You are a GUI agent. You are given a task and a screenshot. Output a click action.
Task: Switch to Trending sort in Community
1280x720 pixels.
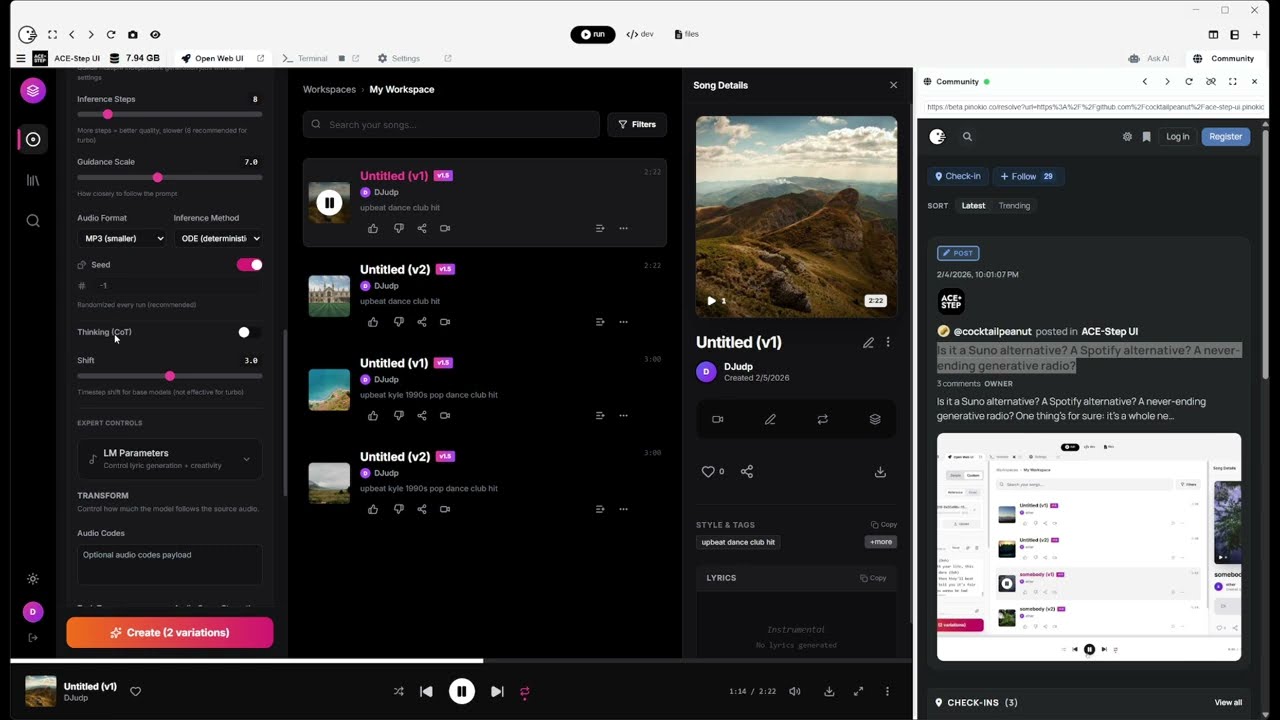pyautogui.click(x=1014, y=206)
